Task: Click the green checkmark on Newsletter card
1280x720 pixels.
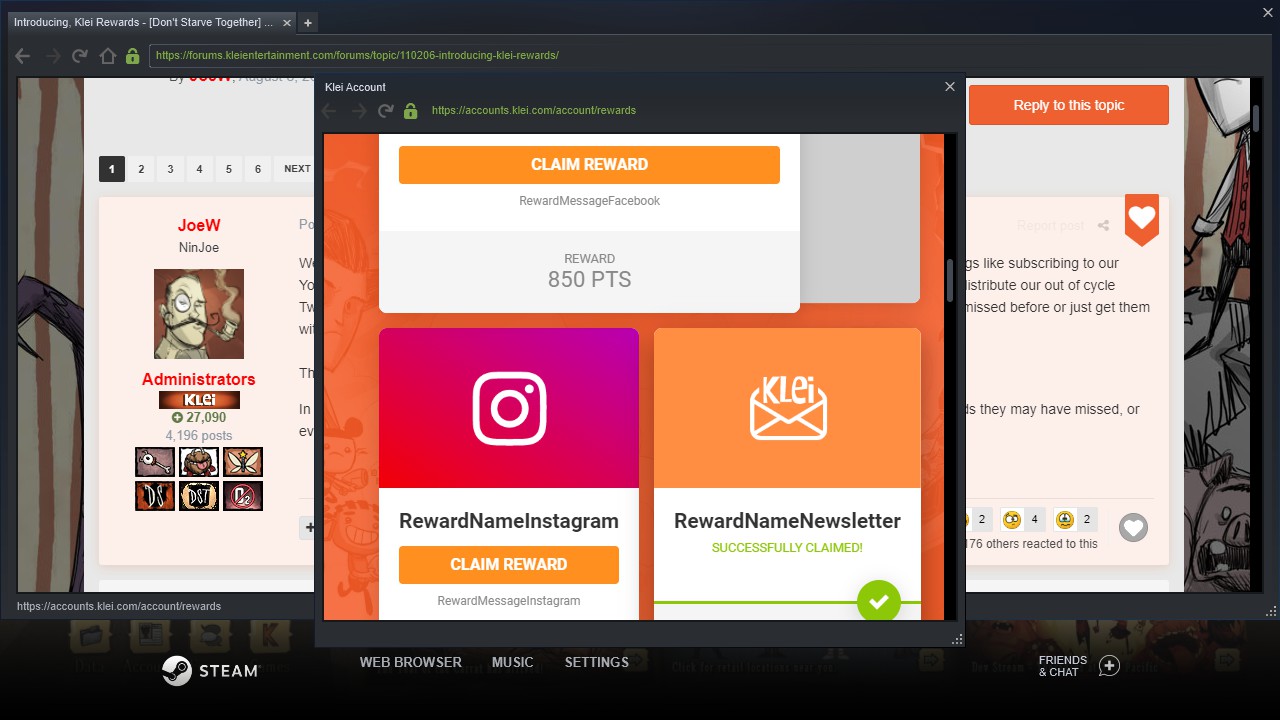Action: click(879, 601)
